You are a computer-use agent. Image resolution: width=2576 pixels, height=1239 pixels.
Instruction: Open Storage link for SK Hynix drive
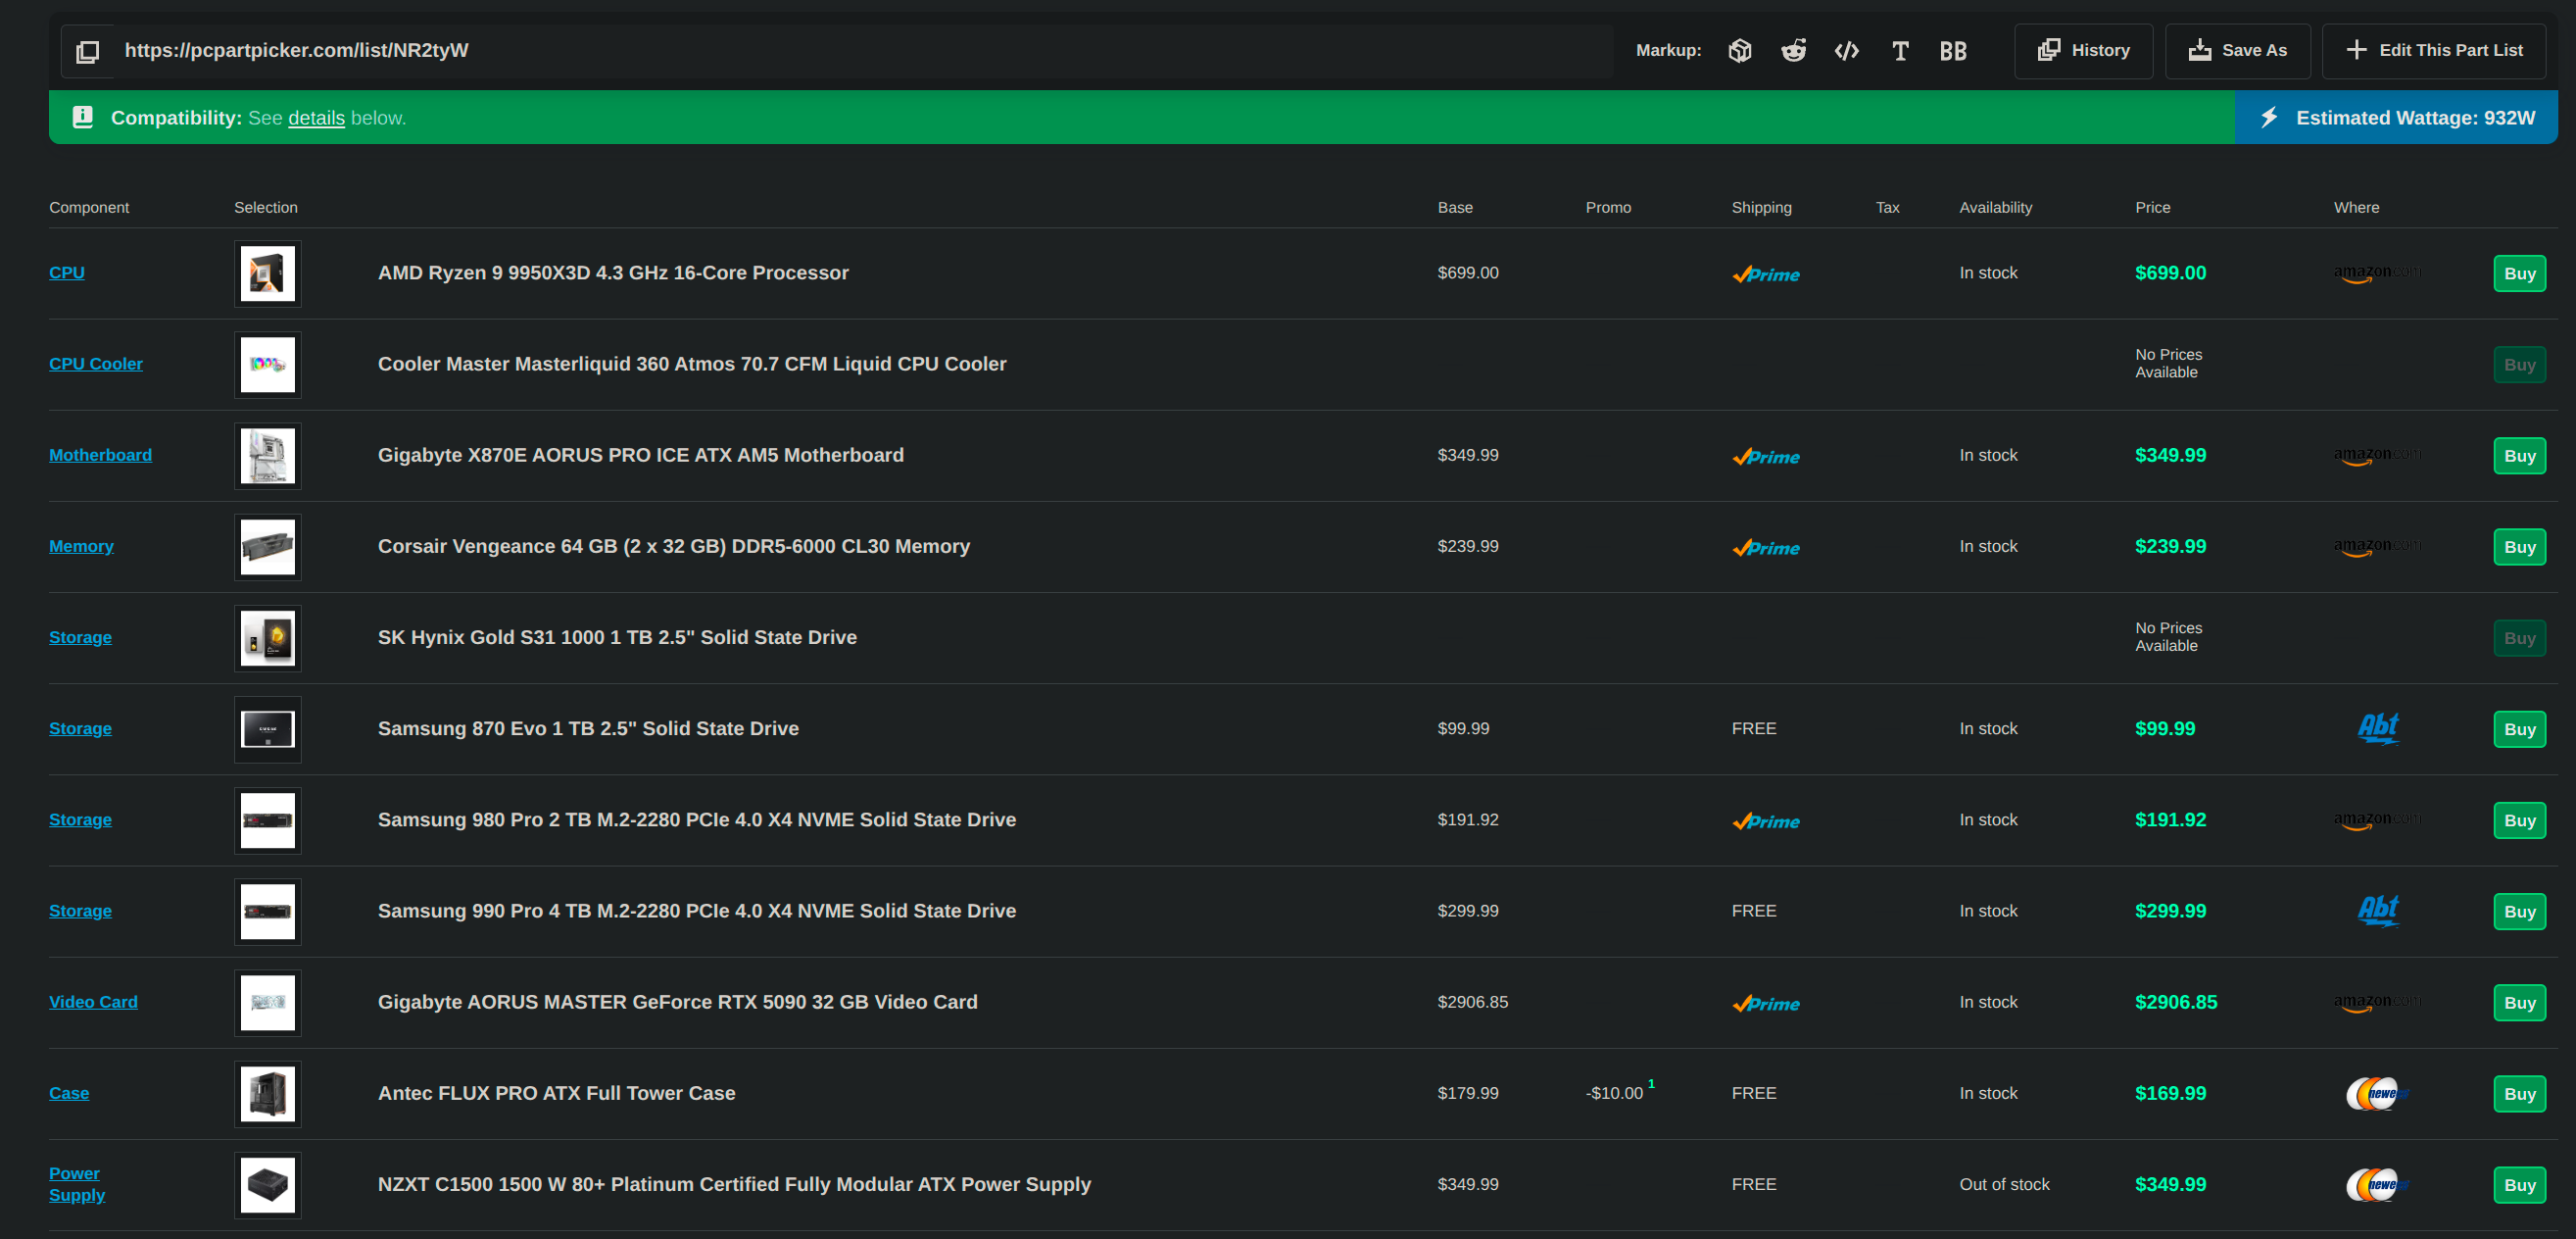[80, 637]
